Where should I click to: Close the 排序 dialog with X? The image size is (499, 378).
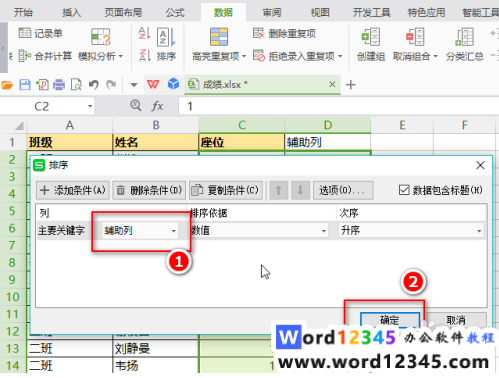click(480, 165)
